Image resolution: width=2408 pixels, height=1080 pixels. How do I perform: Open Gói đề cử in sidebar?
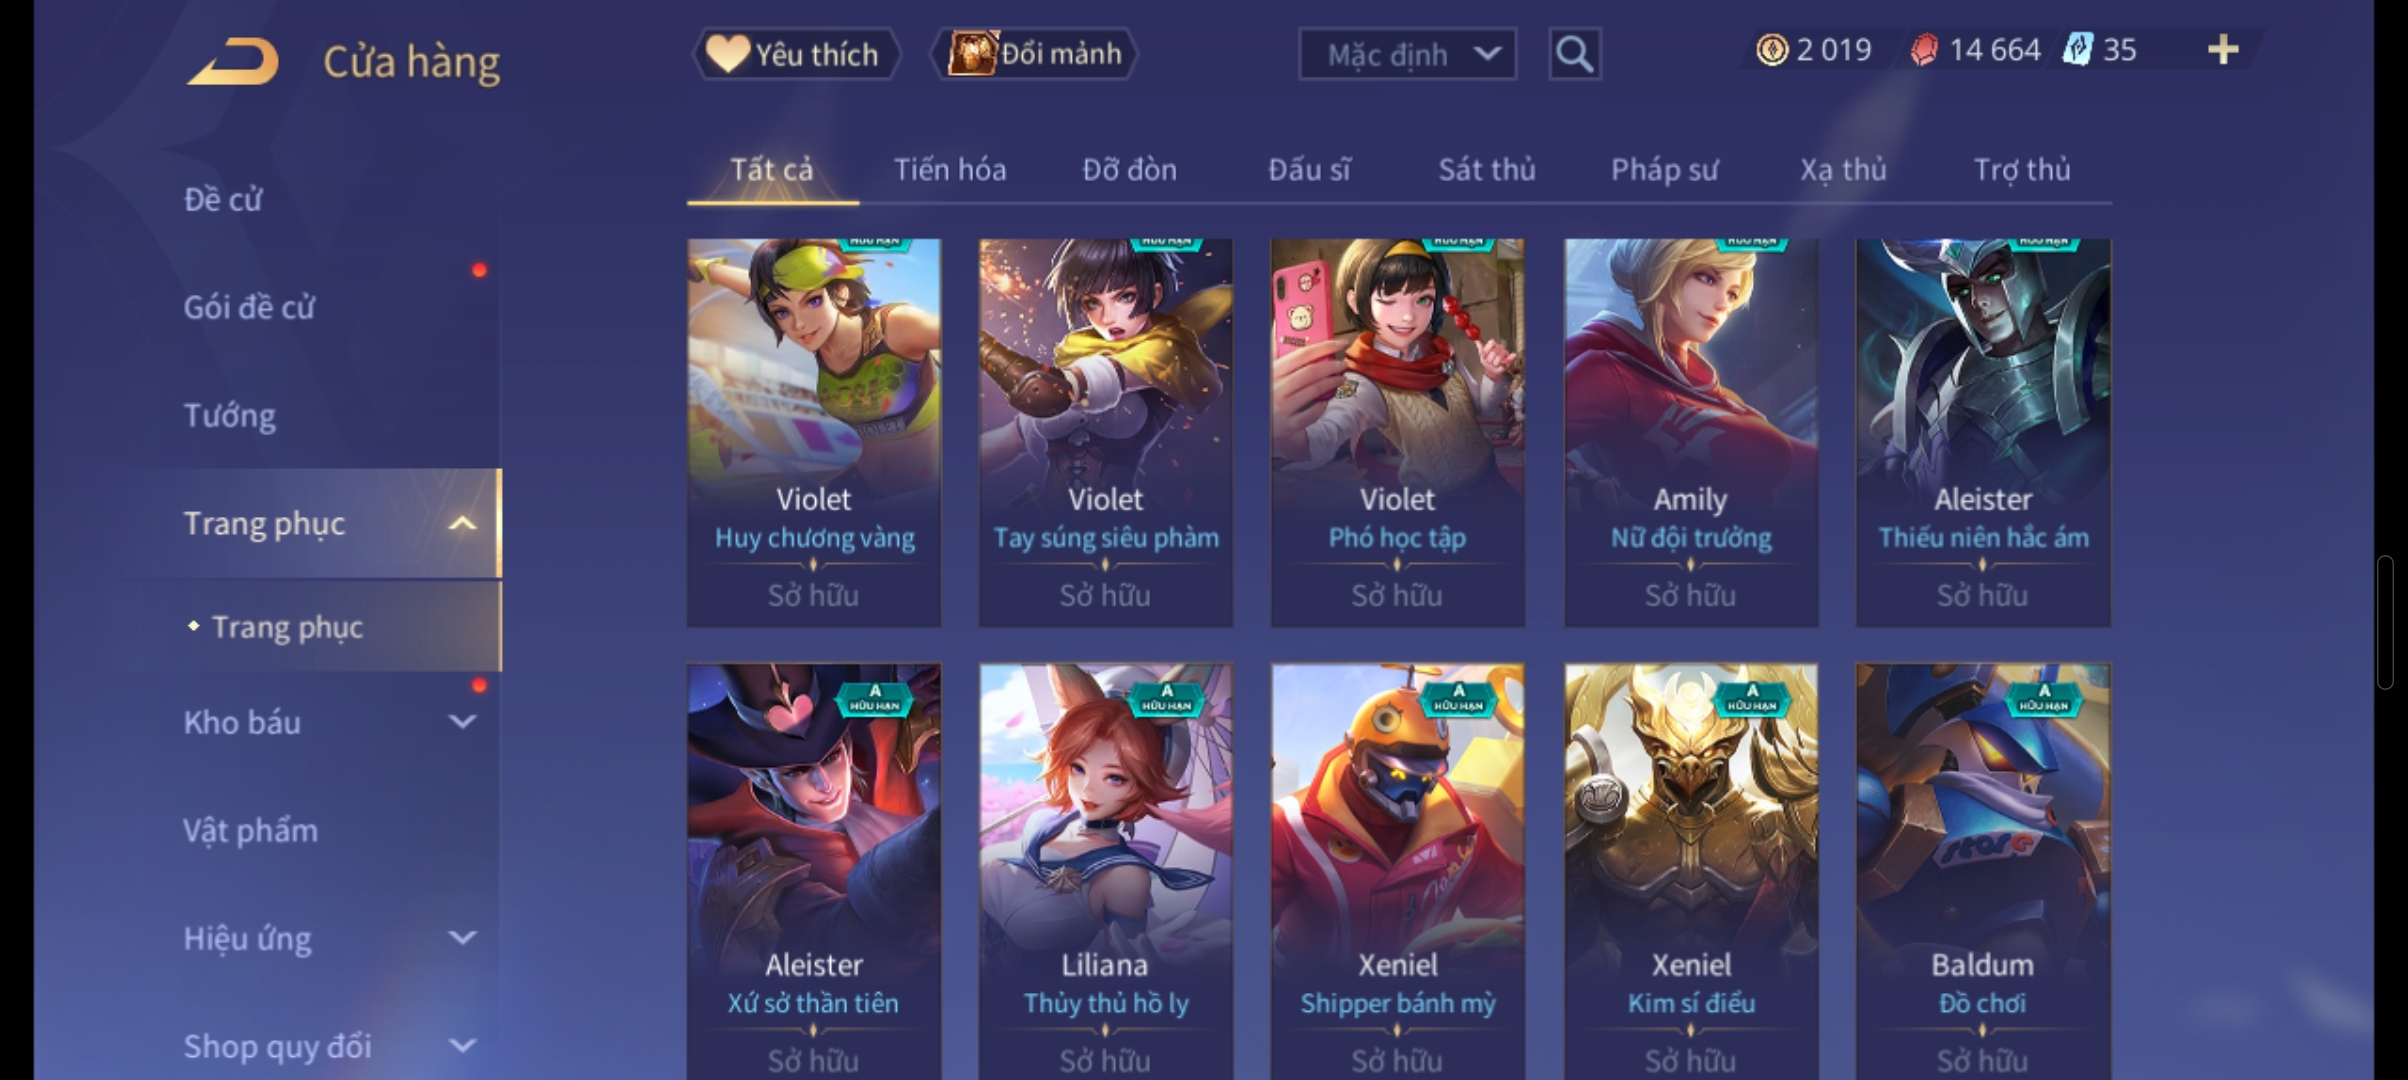pyautogui.click(x=249, y=307)
